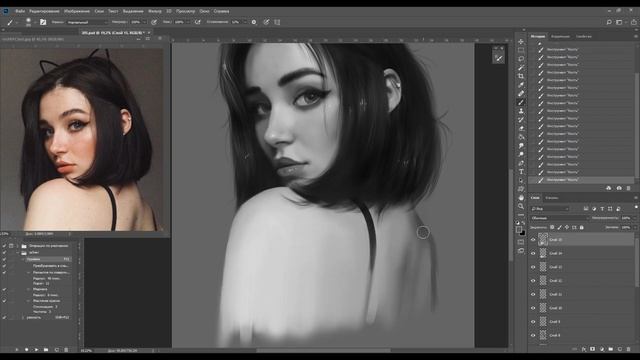Screen dimensions: 640x360
Task: Select the Pen tool
Action: pyautogui.click(x=521, y=163)
